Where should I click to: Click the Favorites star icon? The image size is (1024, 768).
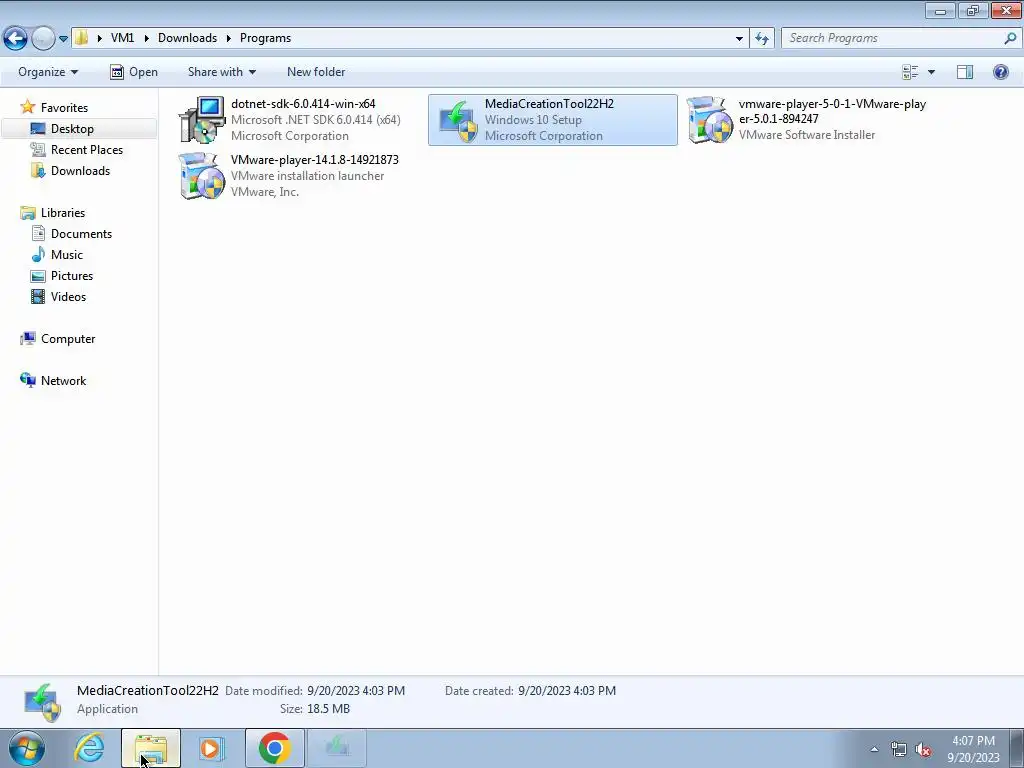(x=27, y=107)
